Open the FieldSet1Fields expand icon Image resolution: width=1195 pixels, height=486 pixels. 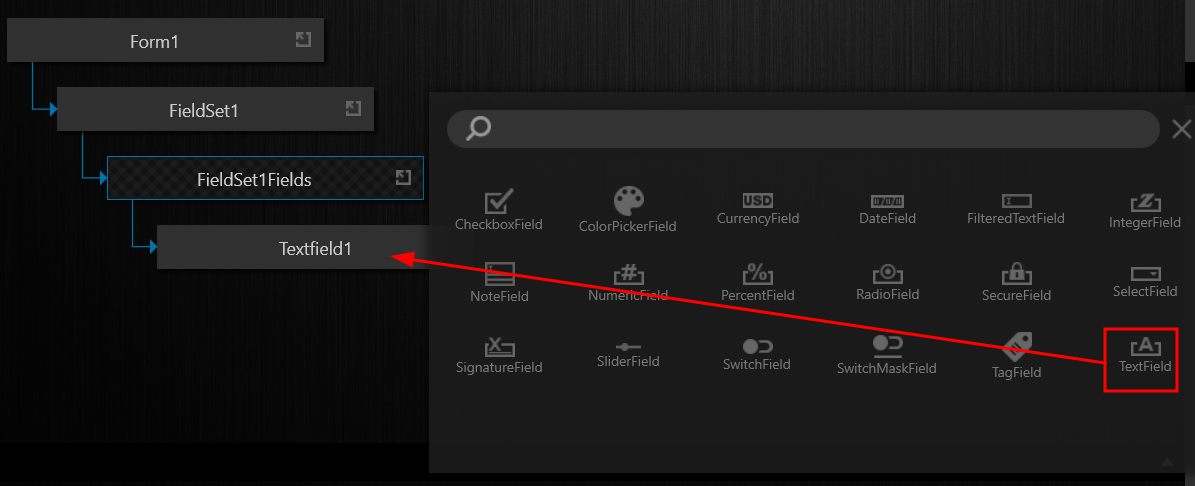point(403,177)
